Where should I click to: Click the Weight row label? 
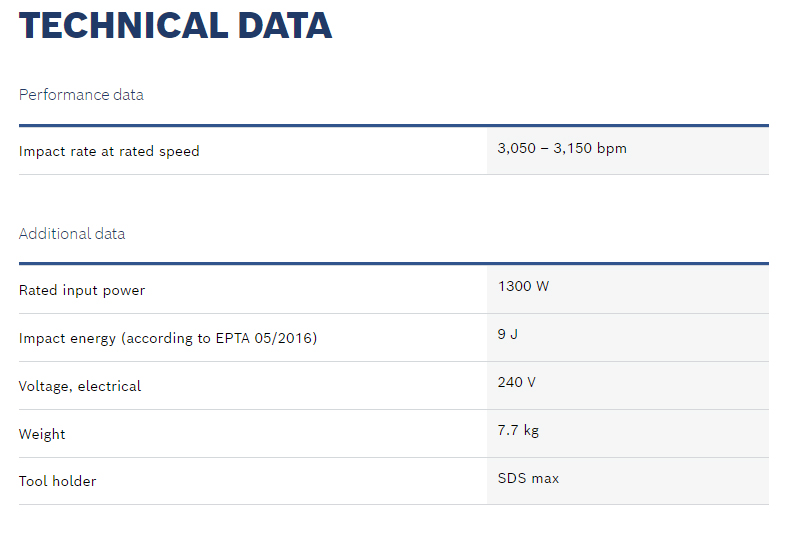42,434
